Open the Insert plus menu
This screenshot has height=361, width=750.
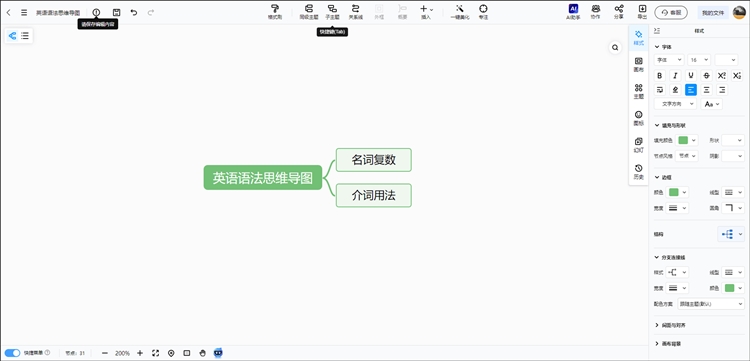(426, 12)
